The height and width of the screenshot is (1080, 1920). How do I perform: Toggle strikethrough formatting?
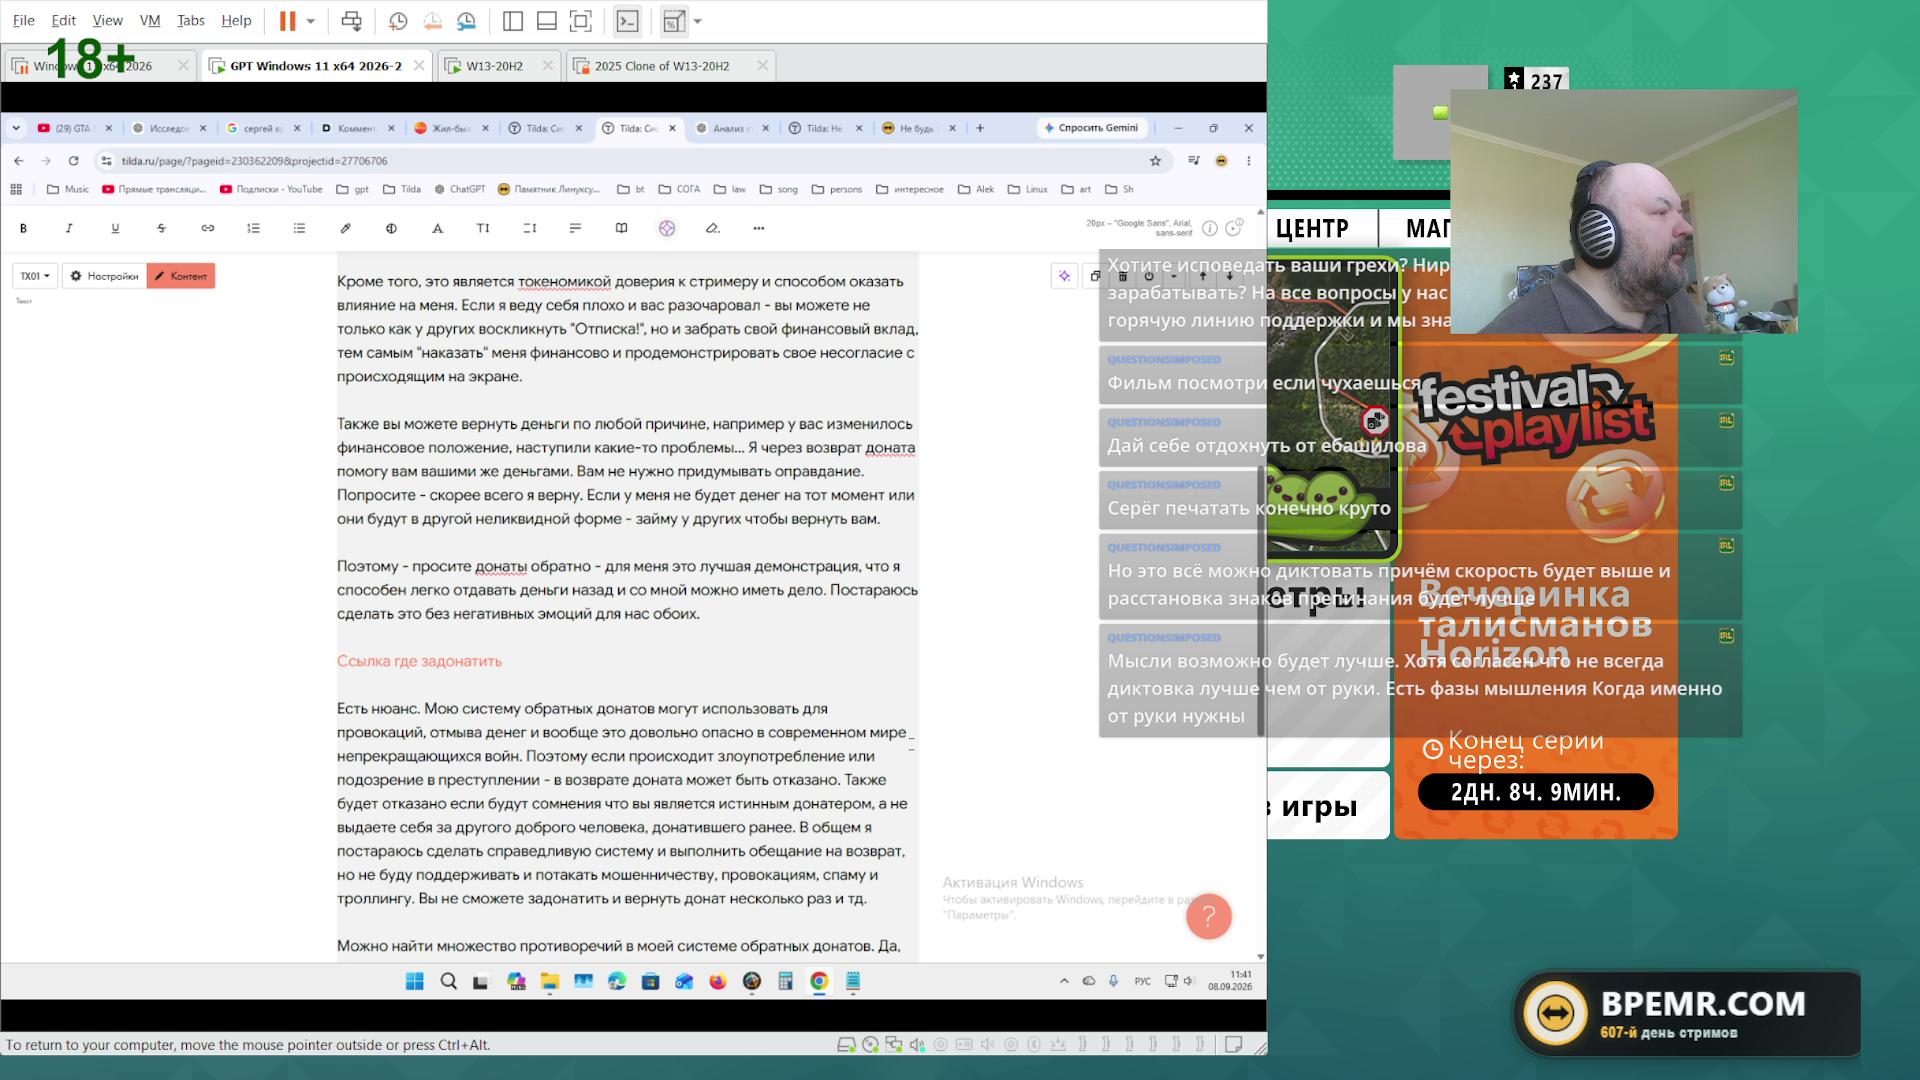pos(161,228)
